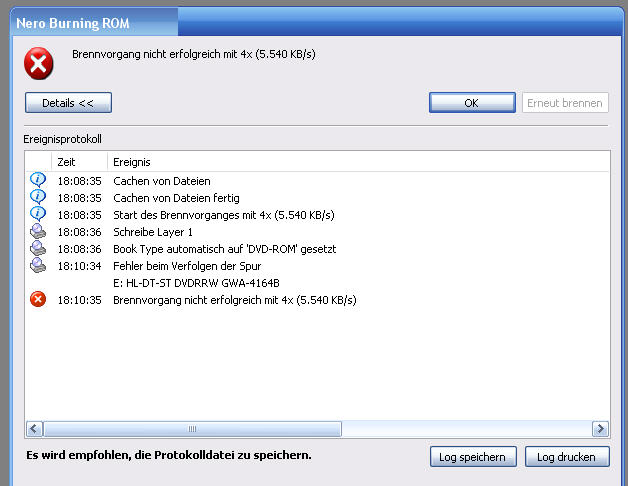This screenshot has width=628, height=486.
Task: Click drive line 'E: HL-DT-ST DVDRRW GWA-4164B'
Action: click(x=196, y=283)
